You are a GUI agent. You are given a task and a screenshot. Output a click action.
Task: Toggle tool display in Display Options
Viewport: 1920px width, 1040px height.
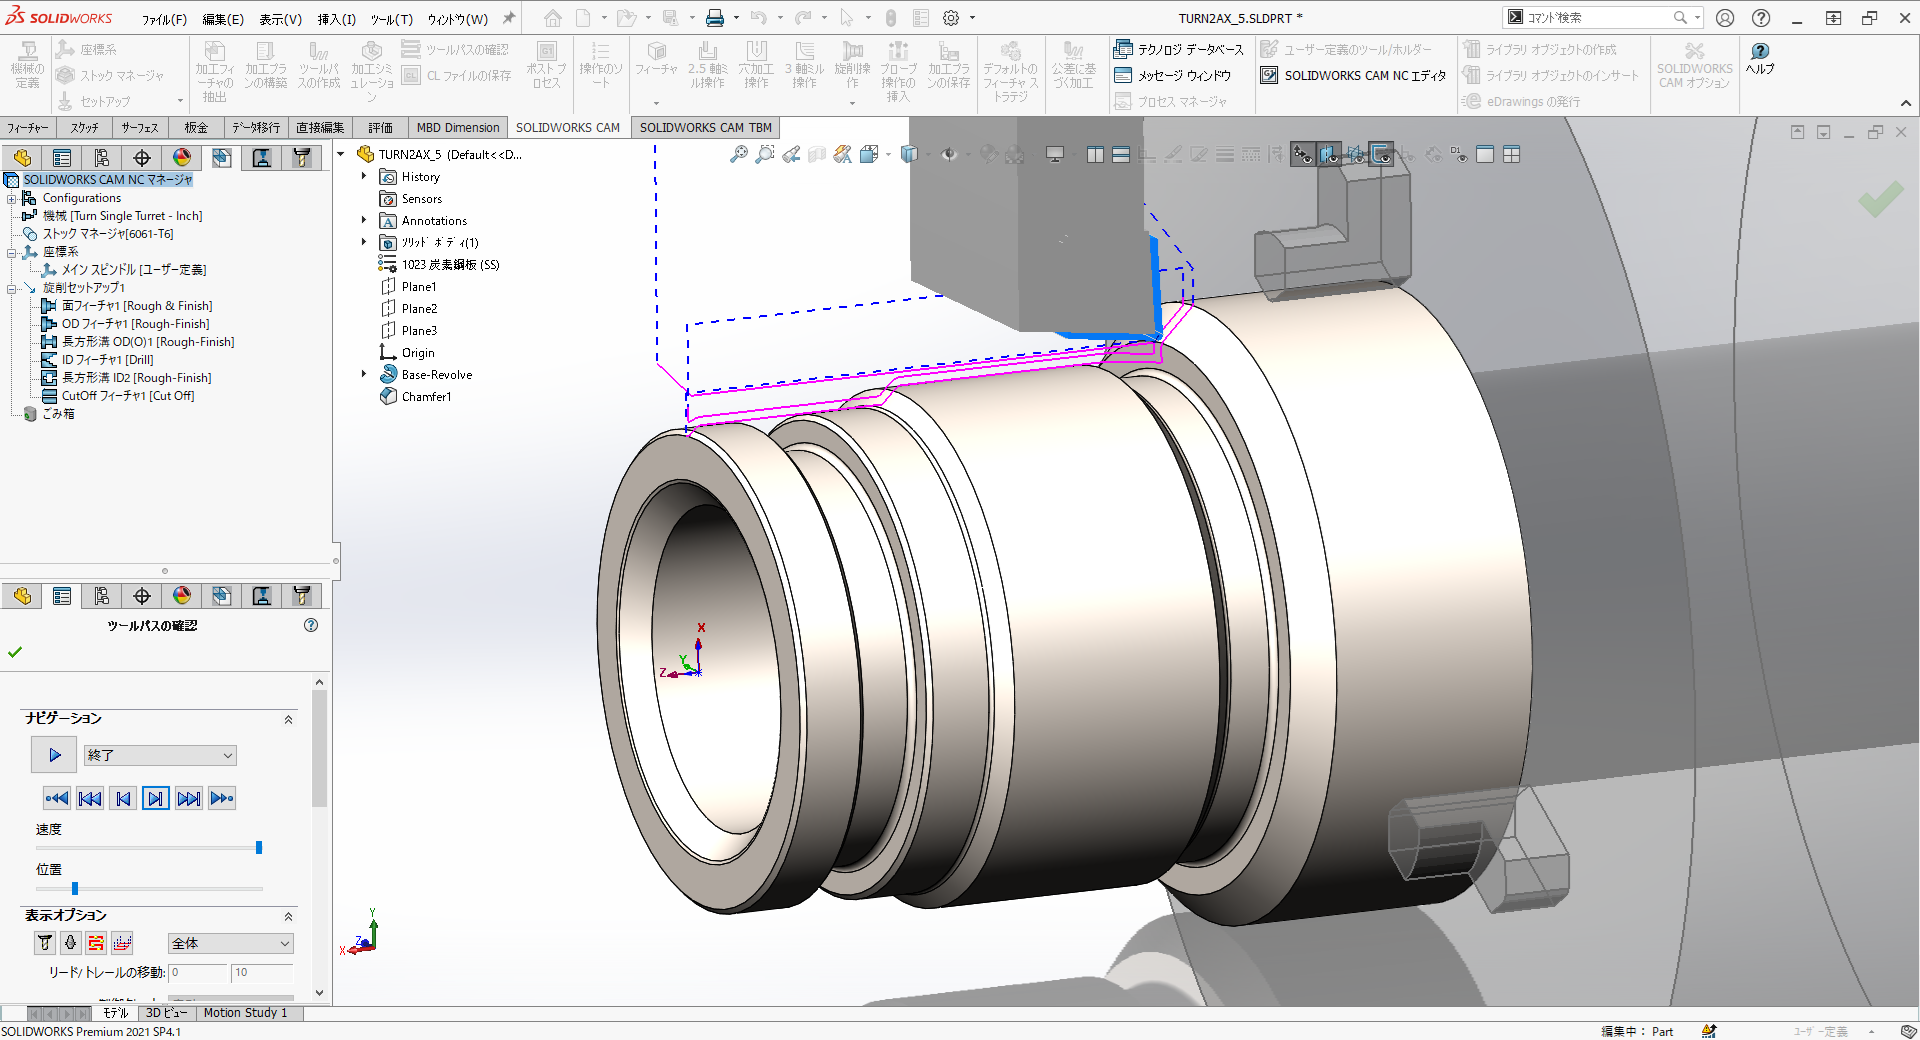click(x=45, y=942)
